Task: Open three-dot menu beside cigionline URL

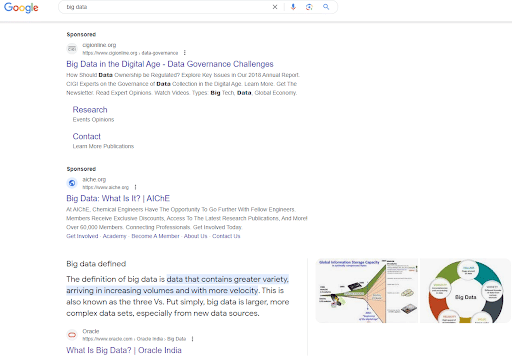Action: coord(184,53)
